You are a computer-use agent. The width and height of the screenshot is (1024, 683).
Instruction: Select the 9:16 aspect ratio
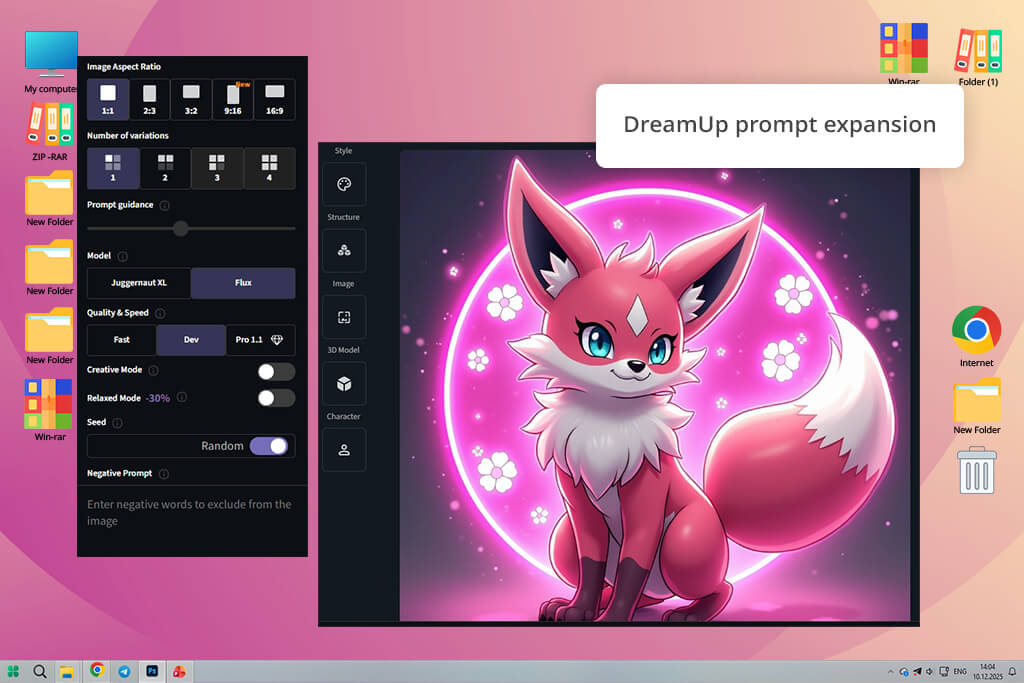(232, 99)
